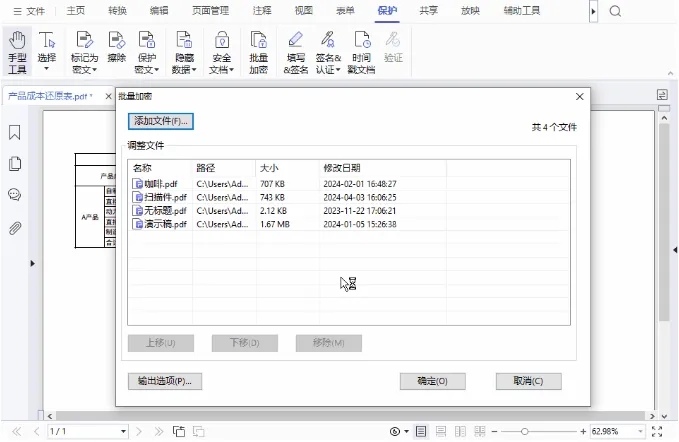Open the attachments paperclip panel
The image size is (679, 442).
point(15,228)
